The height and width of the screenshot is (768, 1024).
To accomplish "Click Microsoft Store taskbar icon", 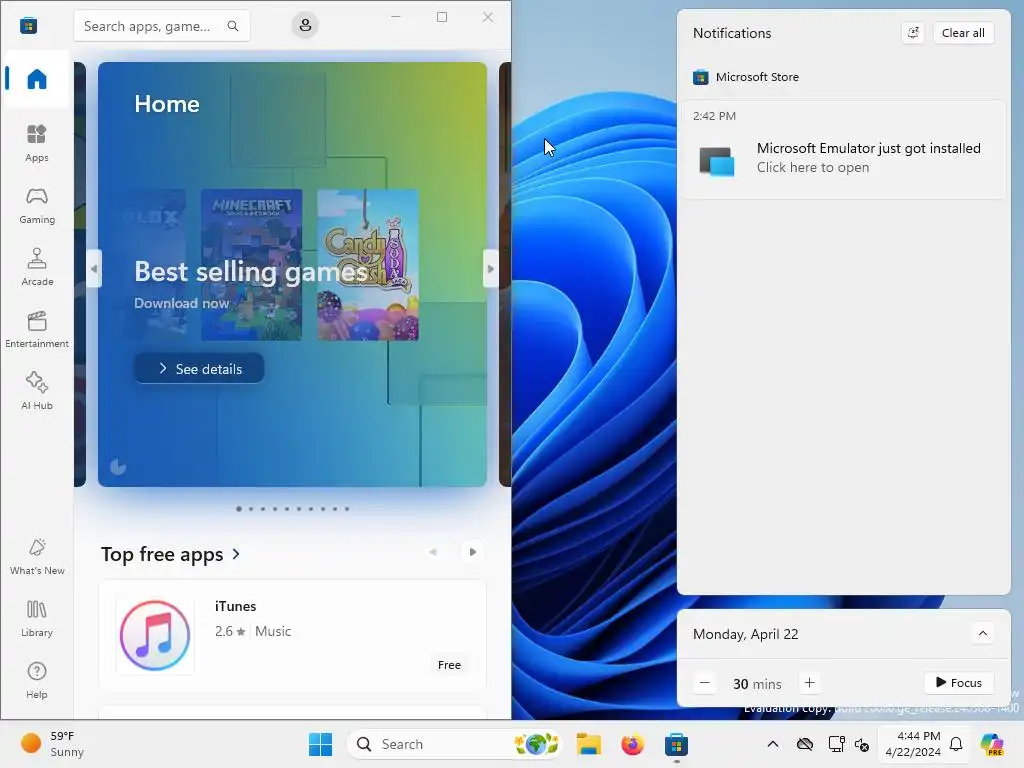I will tap(676, 744).
